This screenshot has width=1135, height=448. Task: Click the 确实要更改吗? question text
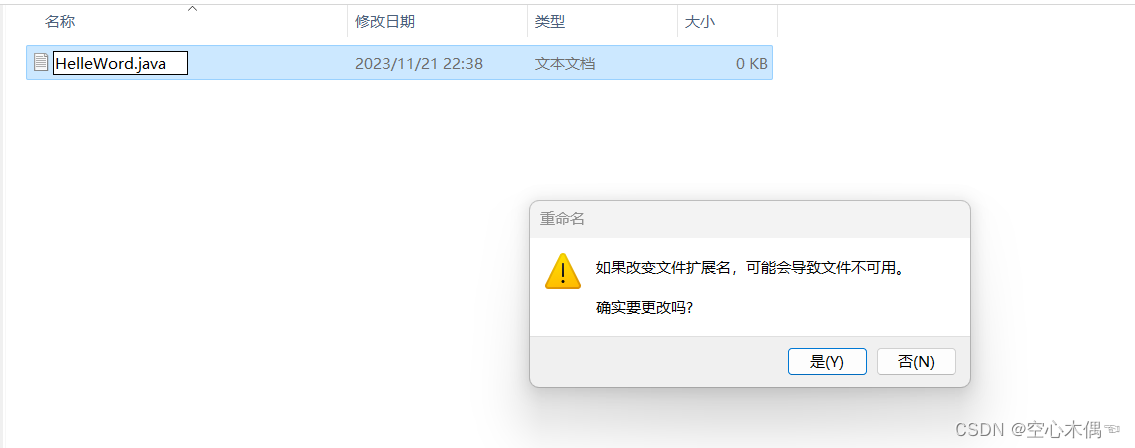(644, 307)
